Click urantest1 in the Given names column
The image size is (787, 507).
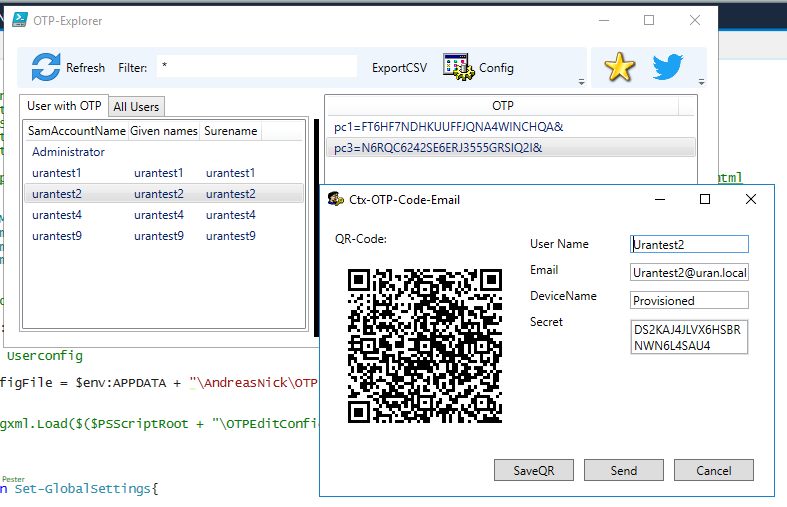pyautogui.click(x=159, y=173)
